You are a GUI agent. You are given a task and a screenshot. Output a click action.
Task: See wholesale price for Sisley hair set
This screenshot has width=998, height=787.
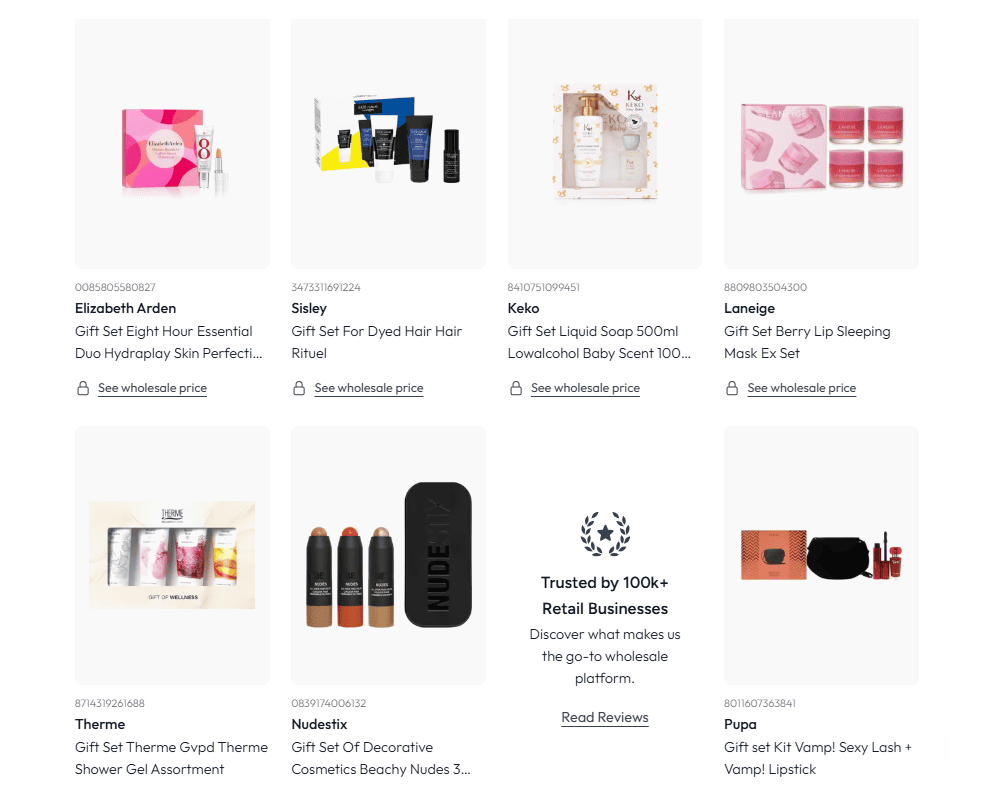click(369, 388)
